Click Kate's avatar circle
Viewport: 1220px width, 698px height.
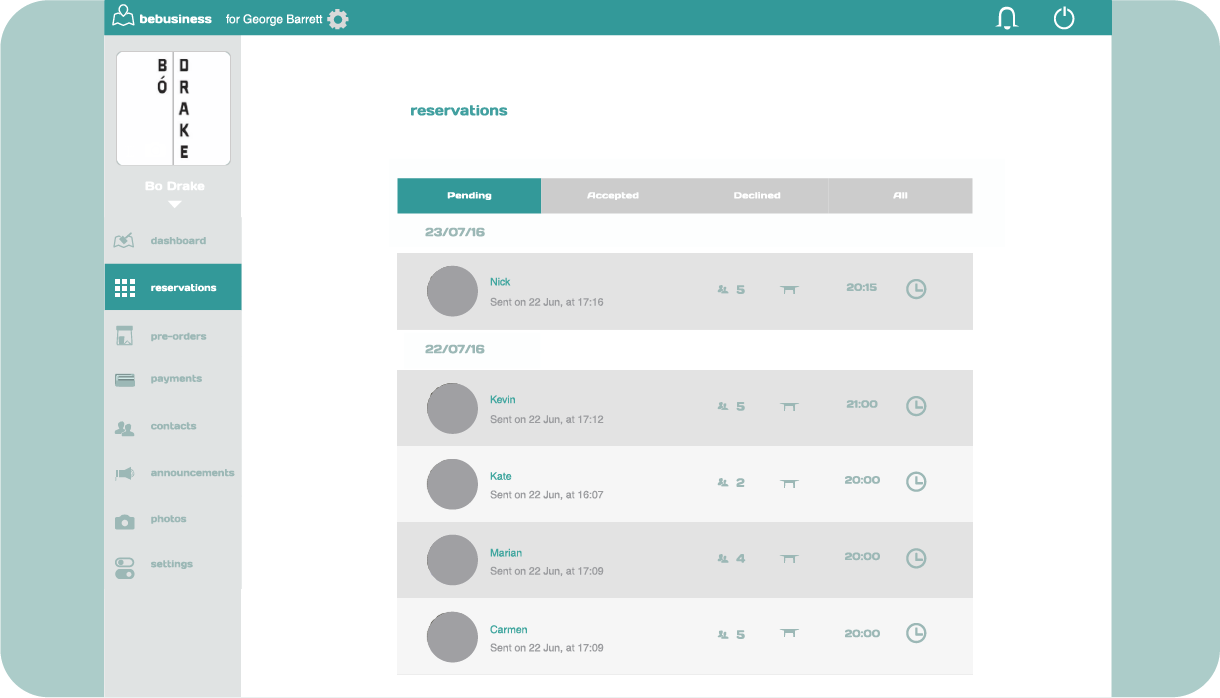[452, 484]
